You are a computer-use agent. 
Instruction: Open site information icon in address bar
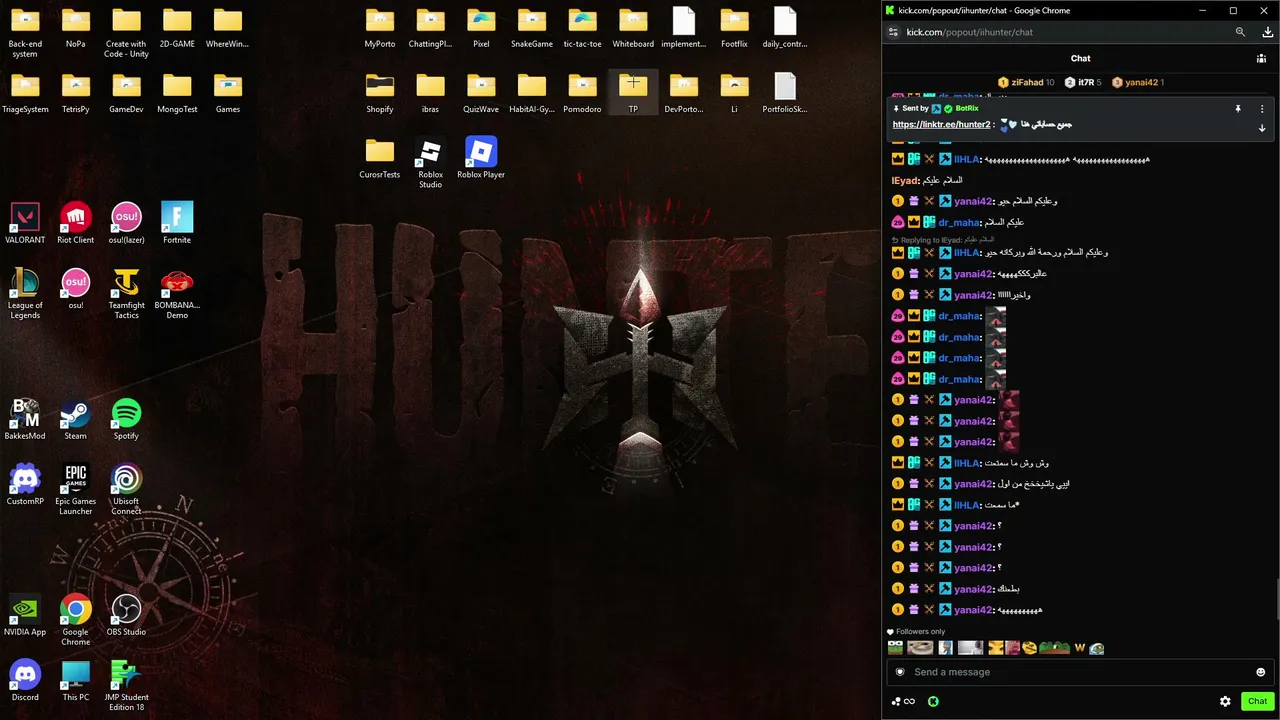point(893,32)
